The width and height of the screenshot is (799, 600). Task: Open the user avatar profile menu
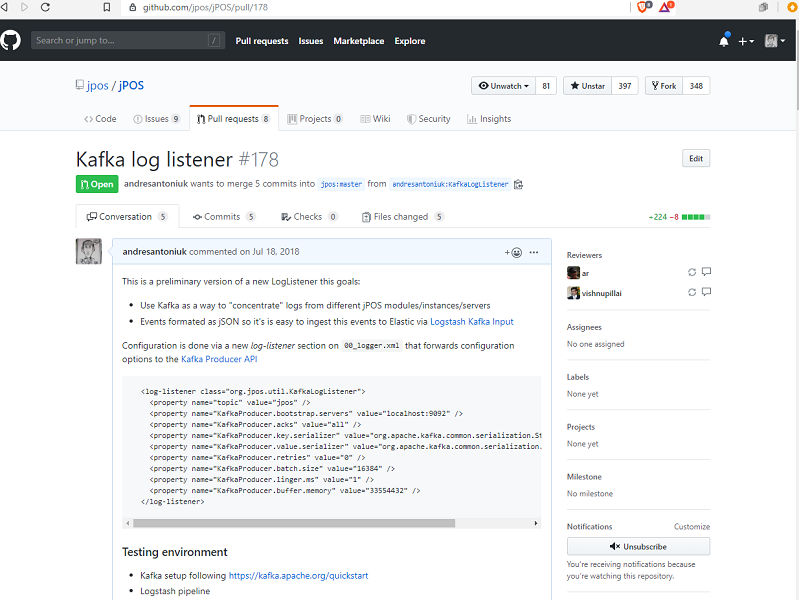[x=775, y=41]
